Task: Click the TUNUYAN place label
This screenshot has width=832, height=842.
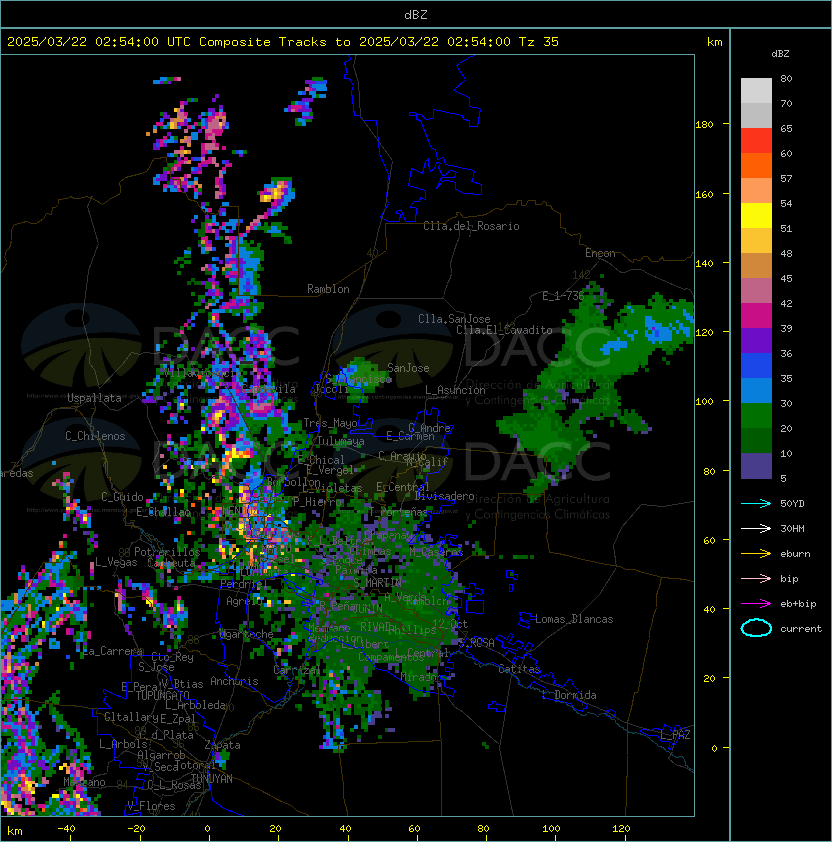Action: [212, 779]
